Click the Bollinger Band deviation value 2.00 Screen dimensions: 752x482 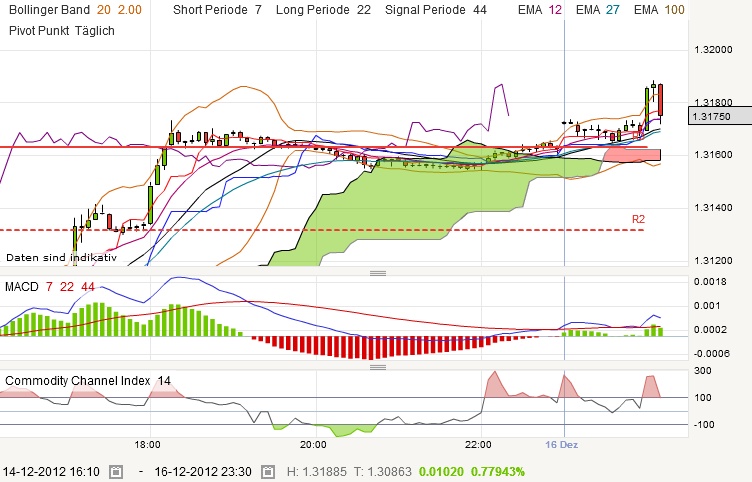click(130, 10)
